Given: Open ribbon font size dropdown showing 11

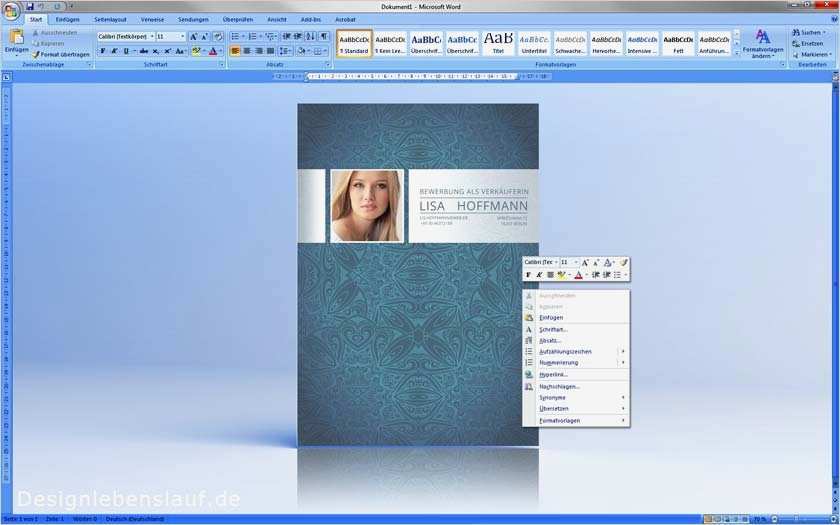Looking at the screenshot, I should (x=183, y=37).
